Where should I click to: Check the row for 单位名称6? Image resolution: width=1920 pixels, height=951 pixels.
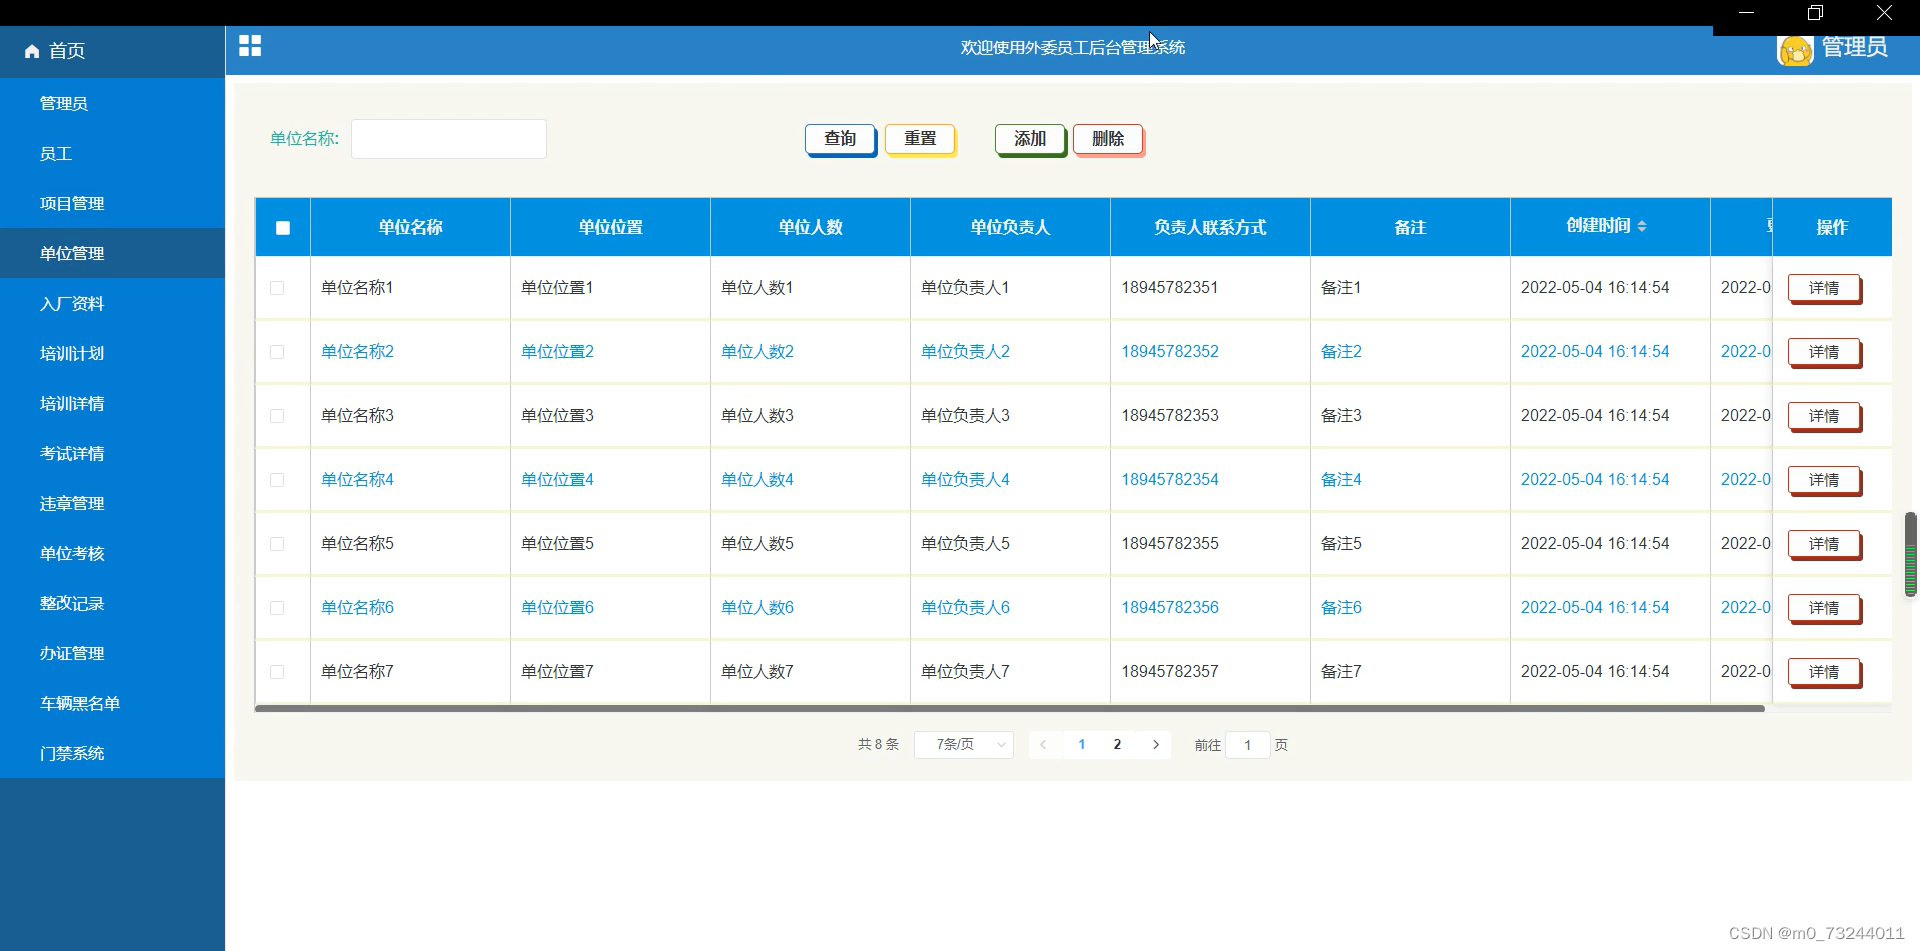277,608
